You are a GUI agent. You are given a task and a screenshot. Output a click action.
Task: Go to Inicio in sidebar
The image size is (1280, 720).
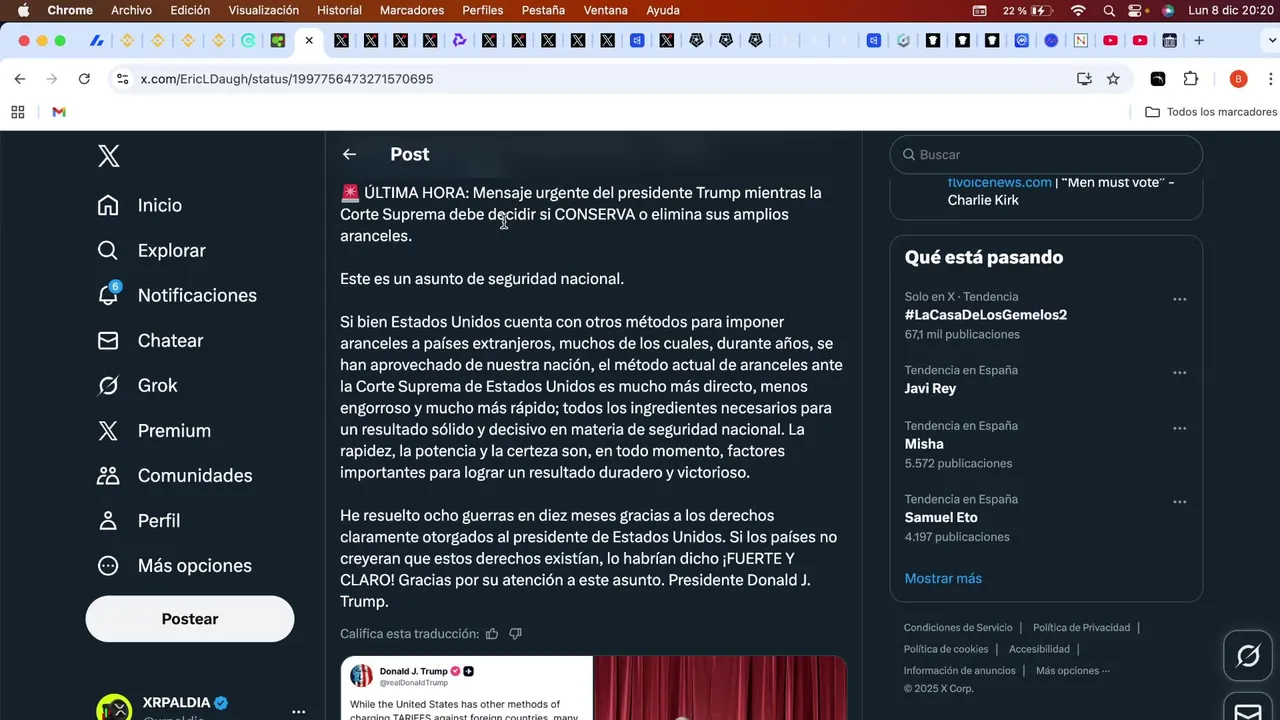coord(140,205)
